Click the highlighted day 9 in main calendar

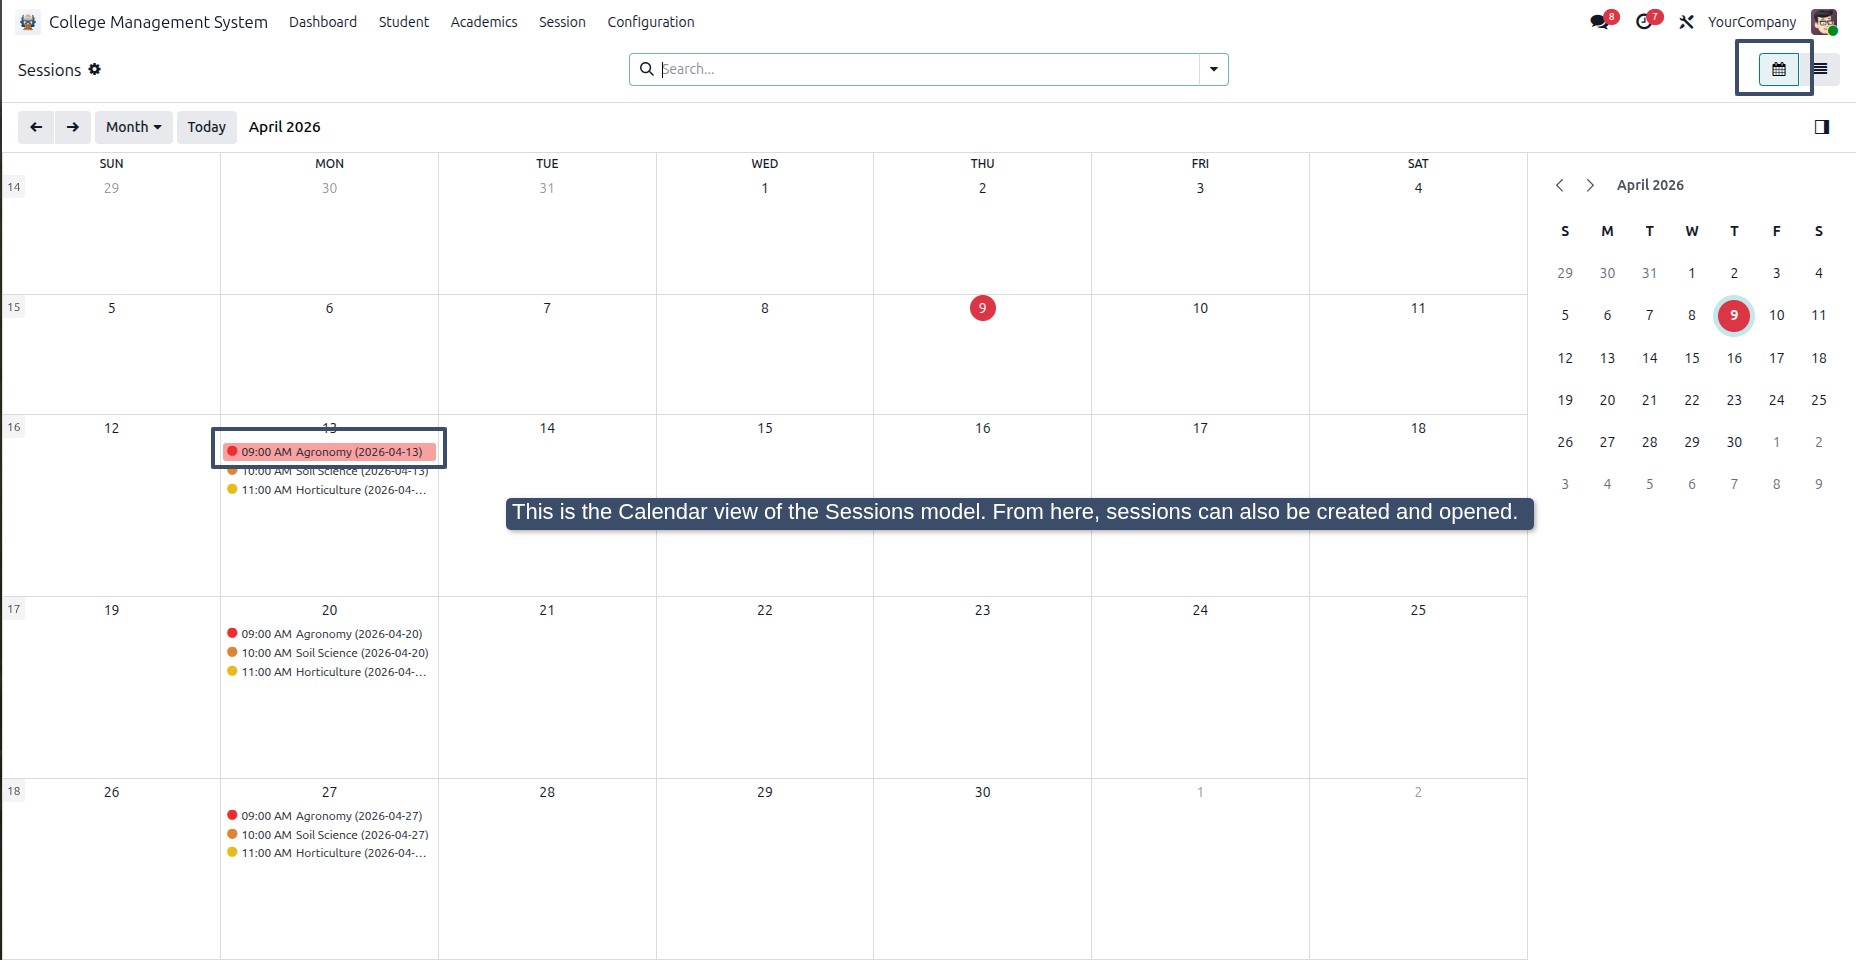(x=983, y=308)
